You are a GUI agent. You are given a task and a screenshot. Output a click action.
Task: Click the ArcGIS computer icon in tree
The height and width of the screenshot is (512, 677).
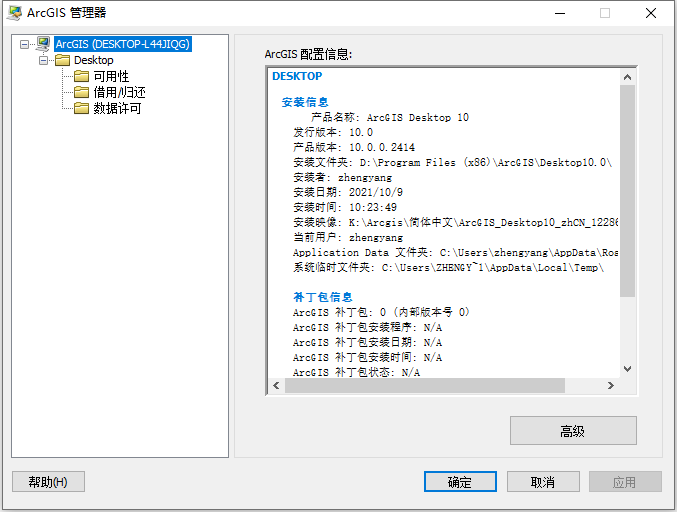click(x=43, y=44)
